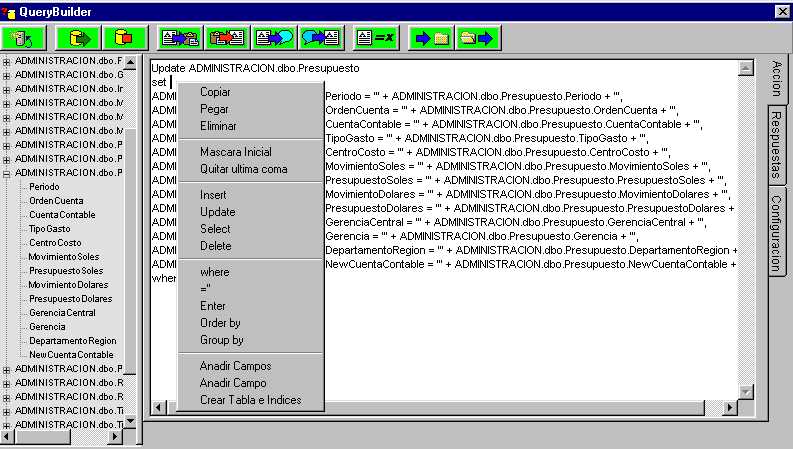Expand the ADMINISTRACION.dbo.G tree node
The height and width of the screenshot is (449, 793).
(8, 74)
